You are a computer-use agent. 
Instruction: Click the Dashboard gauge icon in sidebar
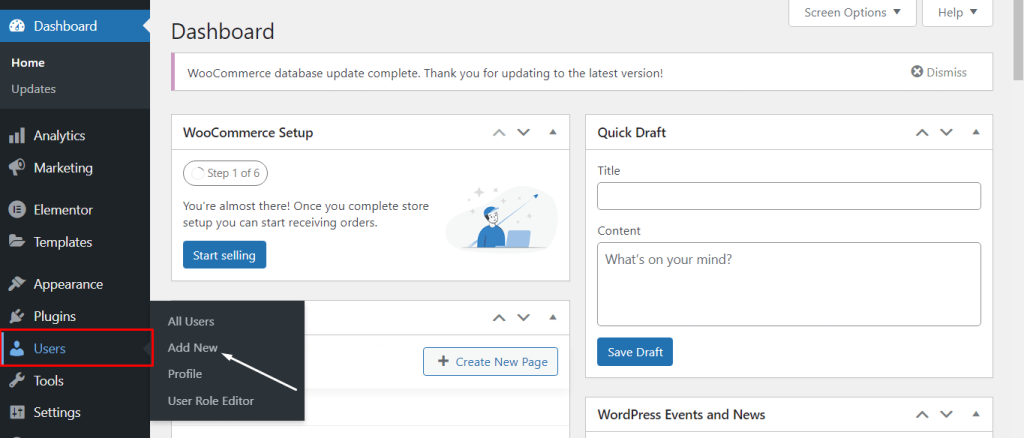17,26
